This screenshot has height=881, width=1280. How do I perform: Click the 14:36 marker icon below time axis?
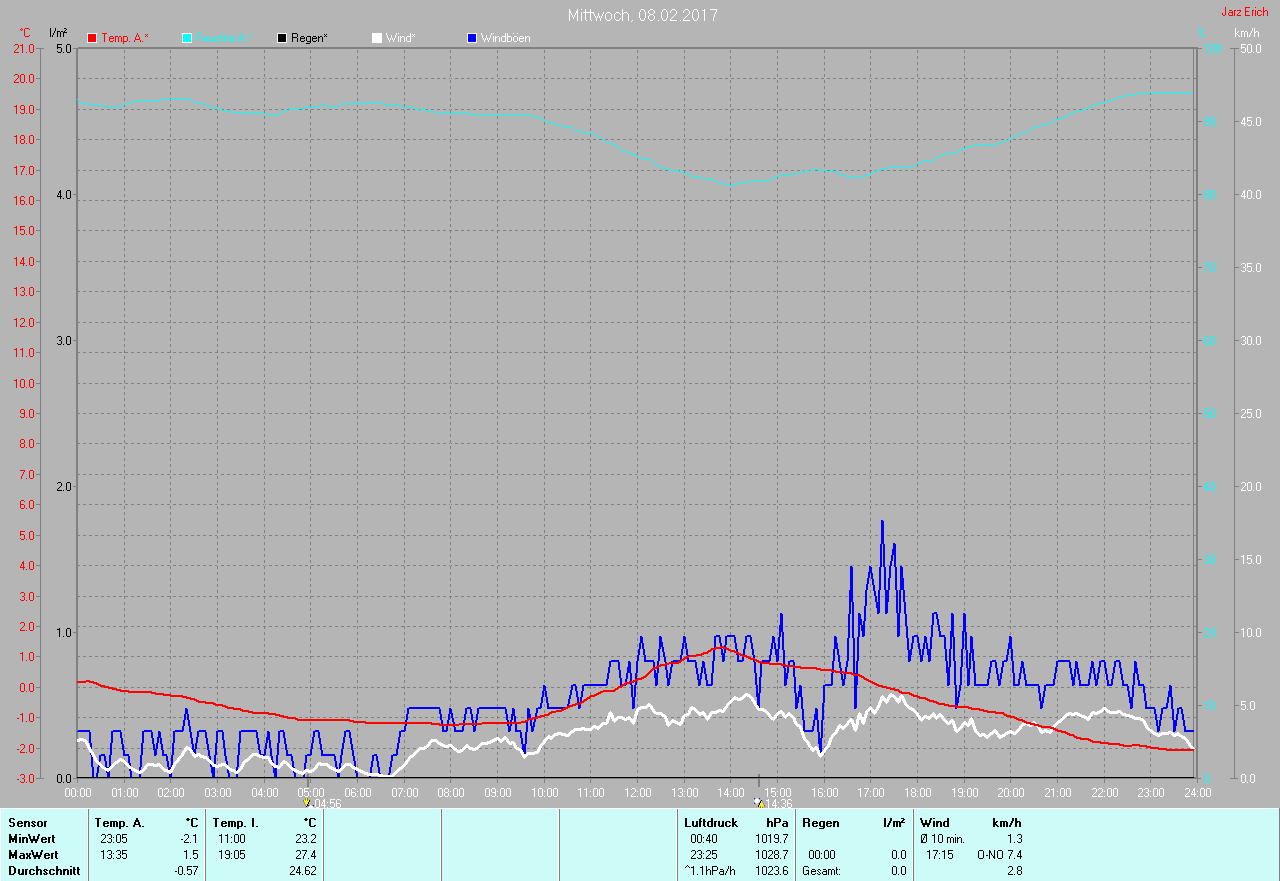(759, 802)
